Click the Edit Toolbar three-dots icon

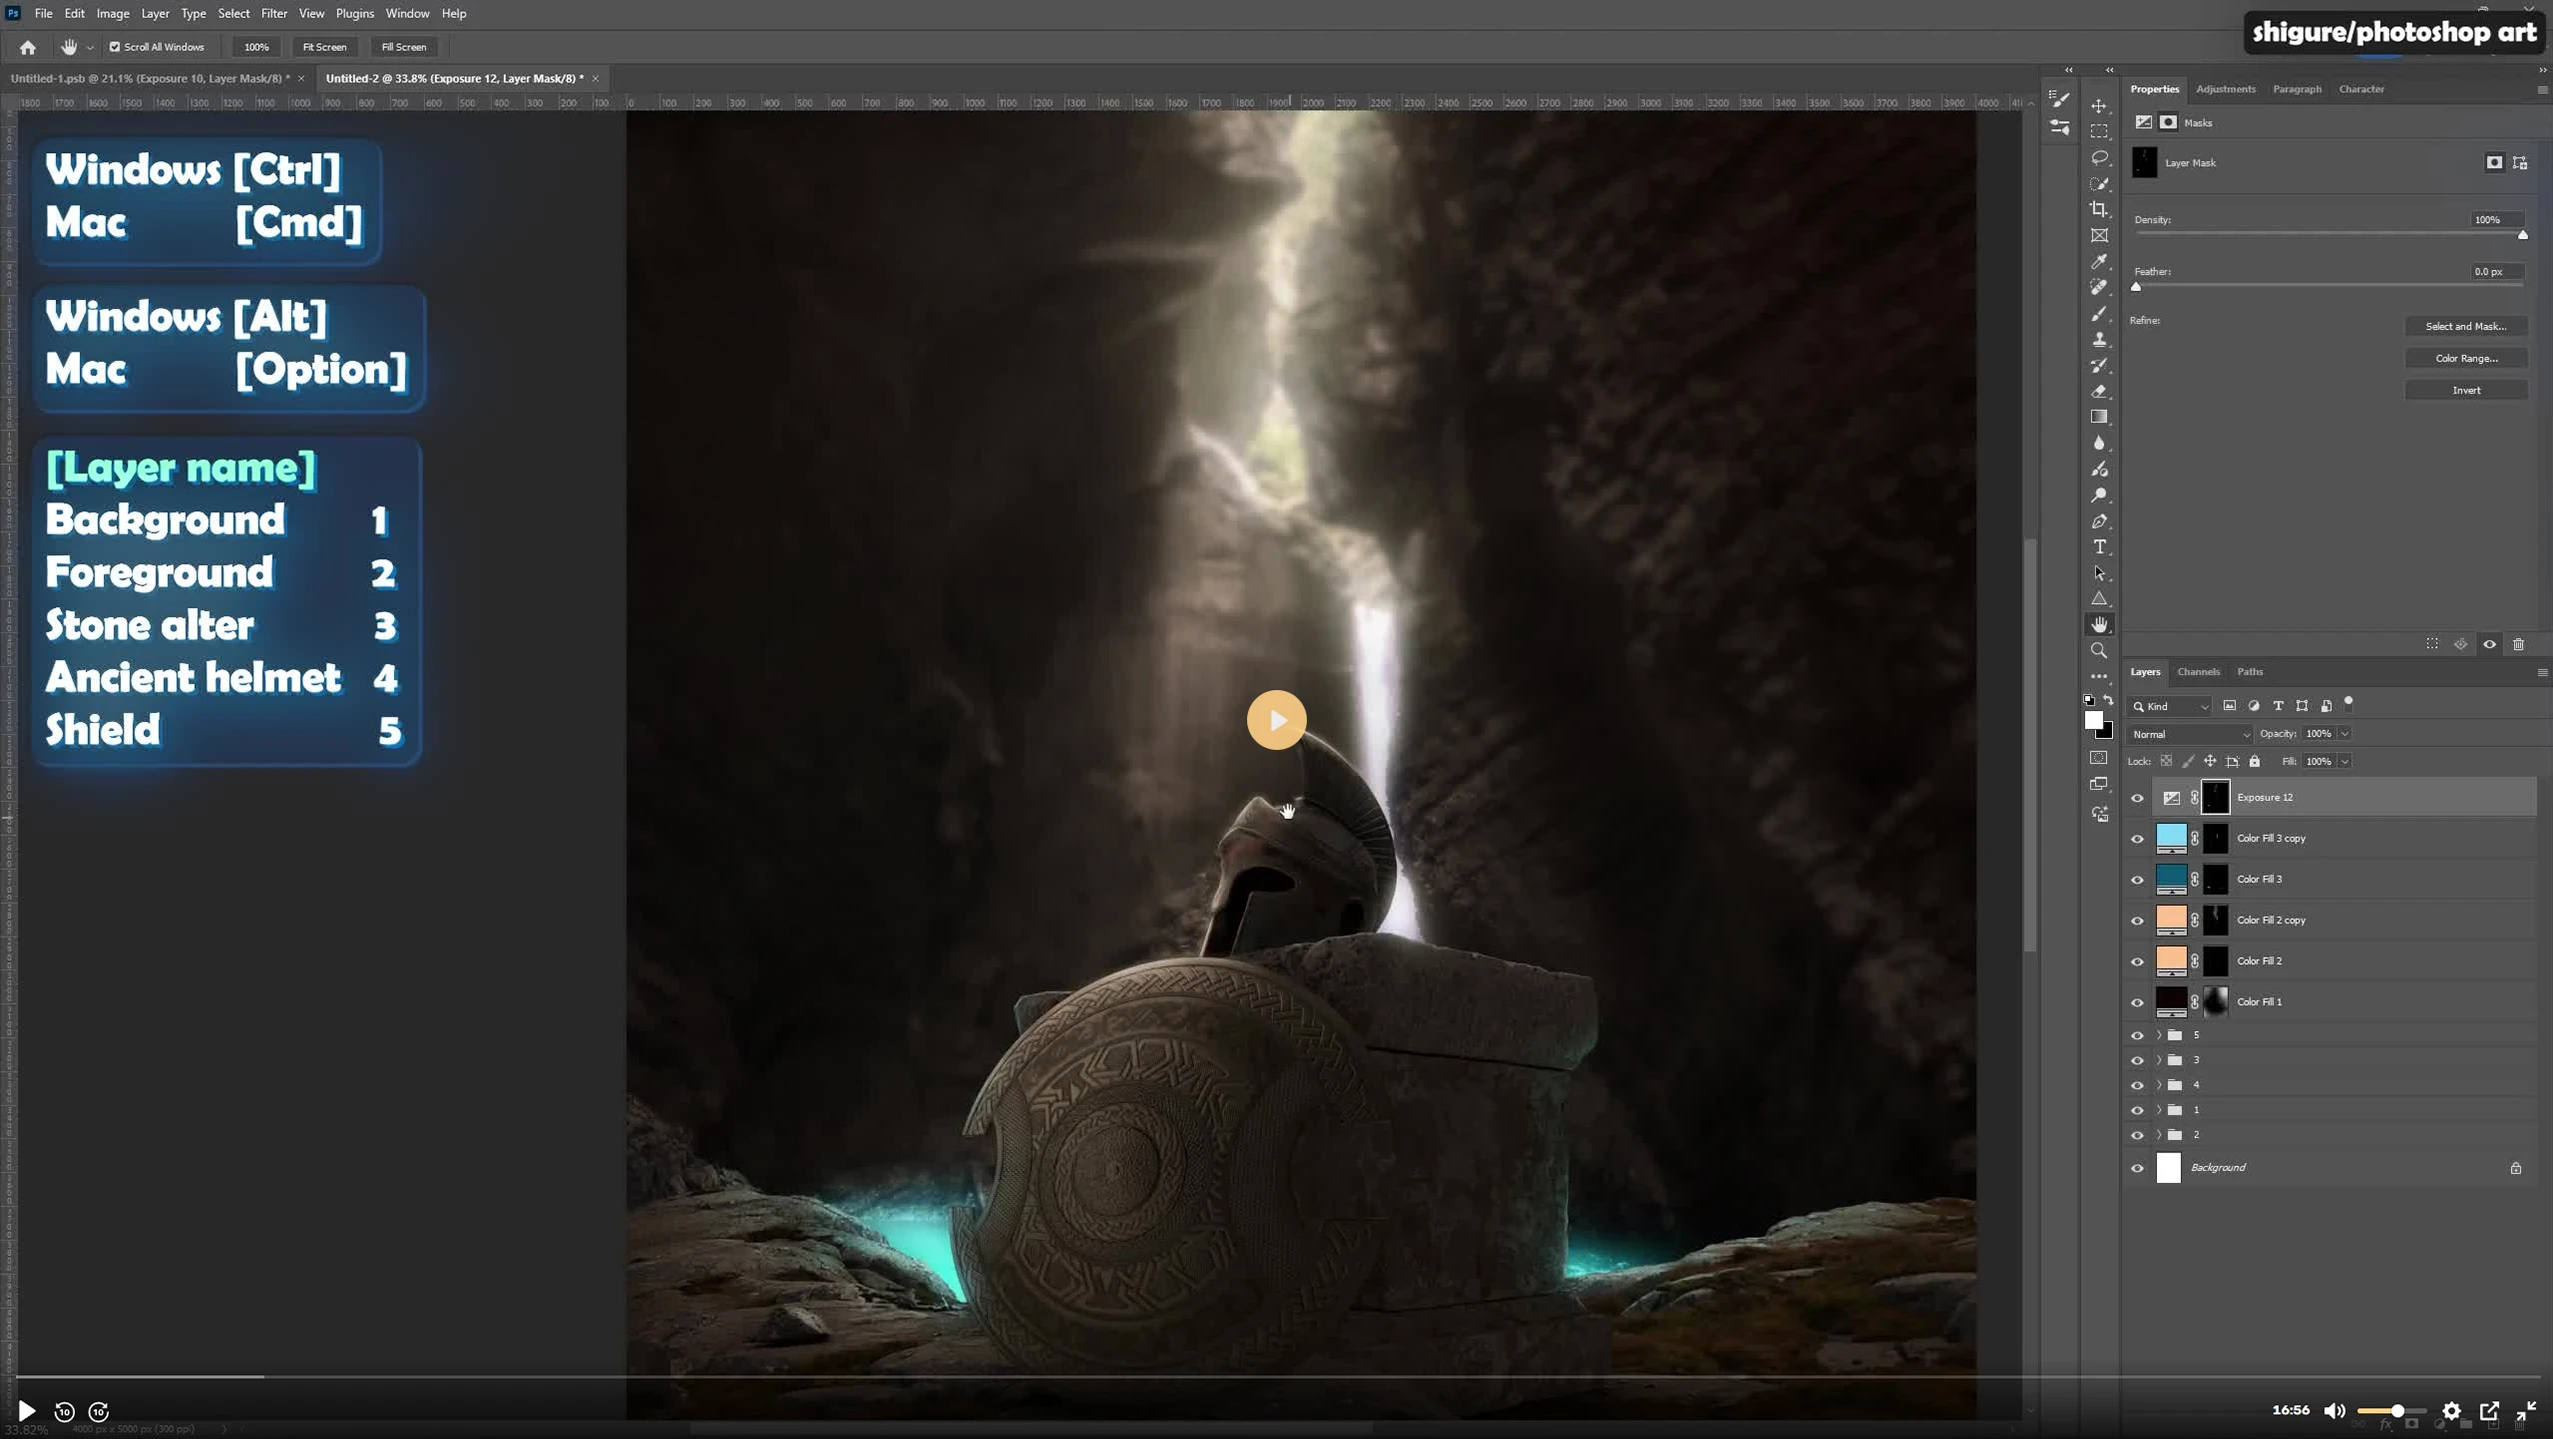[2099, 677]
